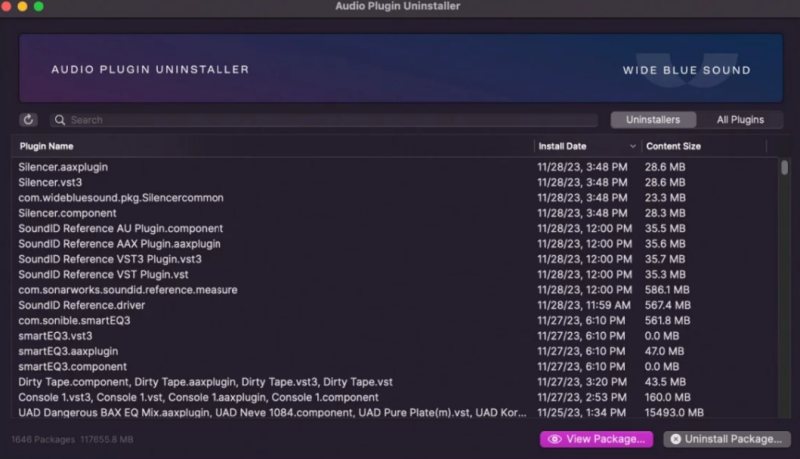Sort the list by Content Size
800x459 pixels.
[673, 146]
